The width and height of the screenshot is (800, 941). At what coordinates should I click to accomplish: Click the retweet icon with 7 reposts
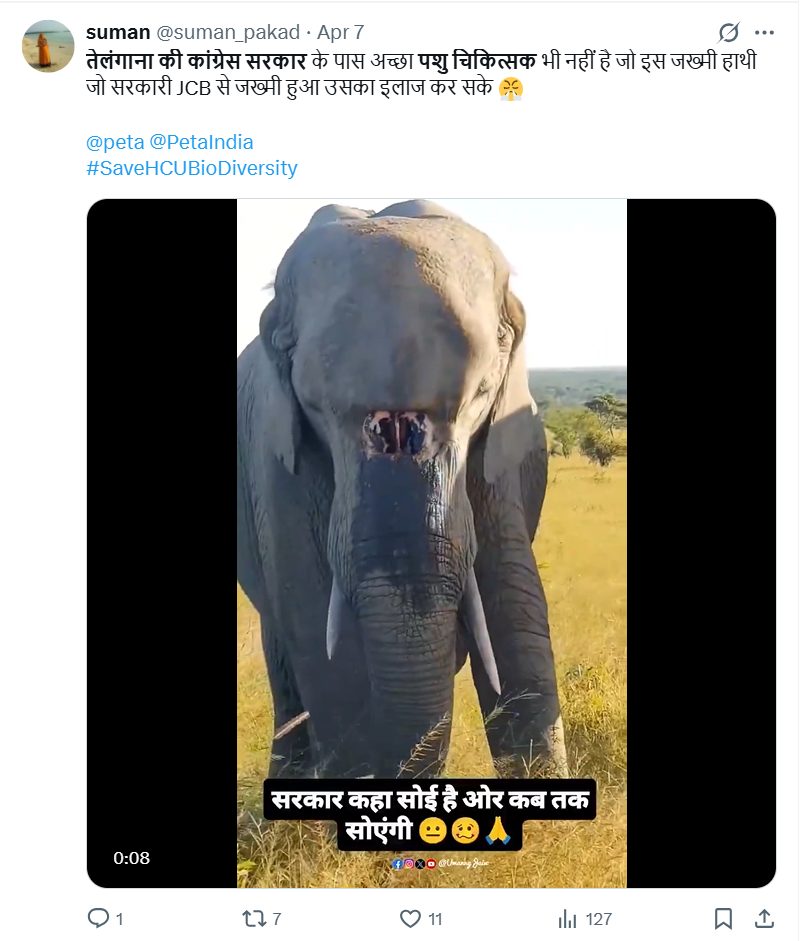[x=251, y=918]
